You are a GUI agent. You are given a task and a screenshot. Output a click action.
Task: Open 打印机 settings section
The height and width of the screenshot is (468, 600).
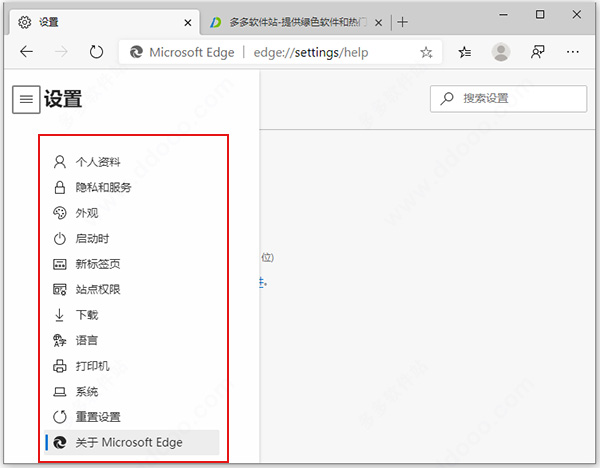[131, 366]
